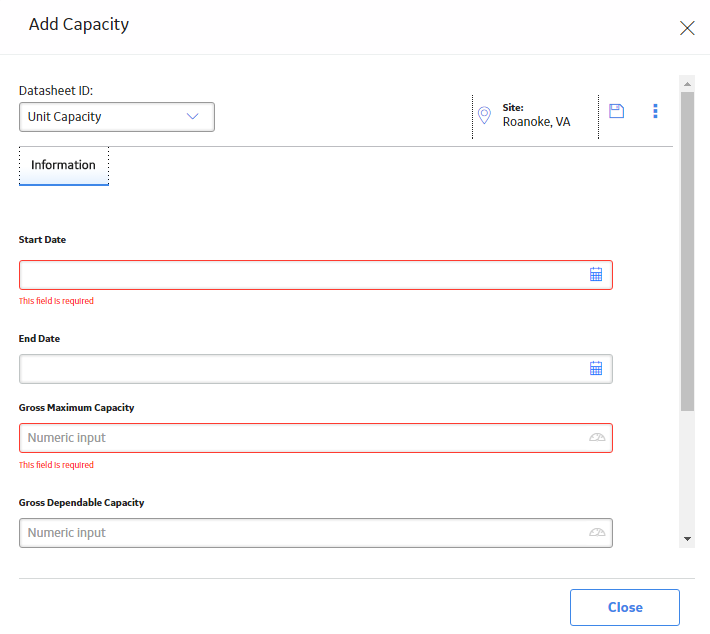Open the Start Date calendar picker
This screenshot has height=634, width=710.
596,274
